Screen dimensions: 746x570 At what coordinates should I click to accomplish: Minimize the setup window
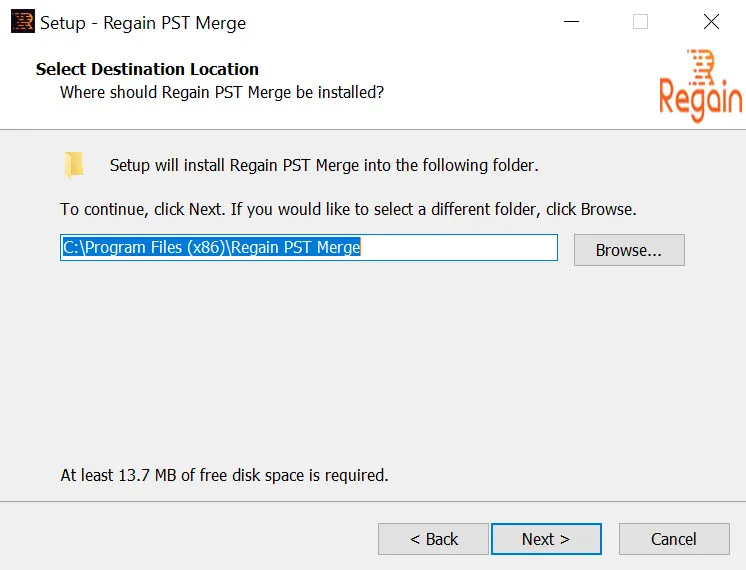point(571,21)
